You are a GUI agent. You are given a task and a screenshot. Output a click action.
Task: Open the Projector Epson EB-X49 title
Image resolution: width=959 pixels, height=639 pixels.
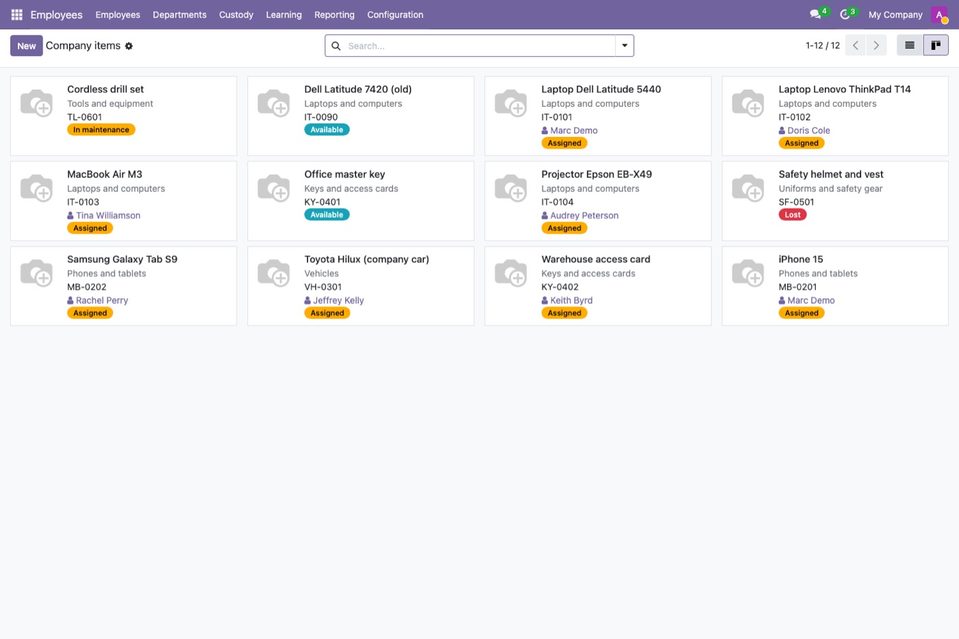pyautogui.click(x=596, y=174)
